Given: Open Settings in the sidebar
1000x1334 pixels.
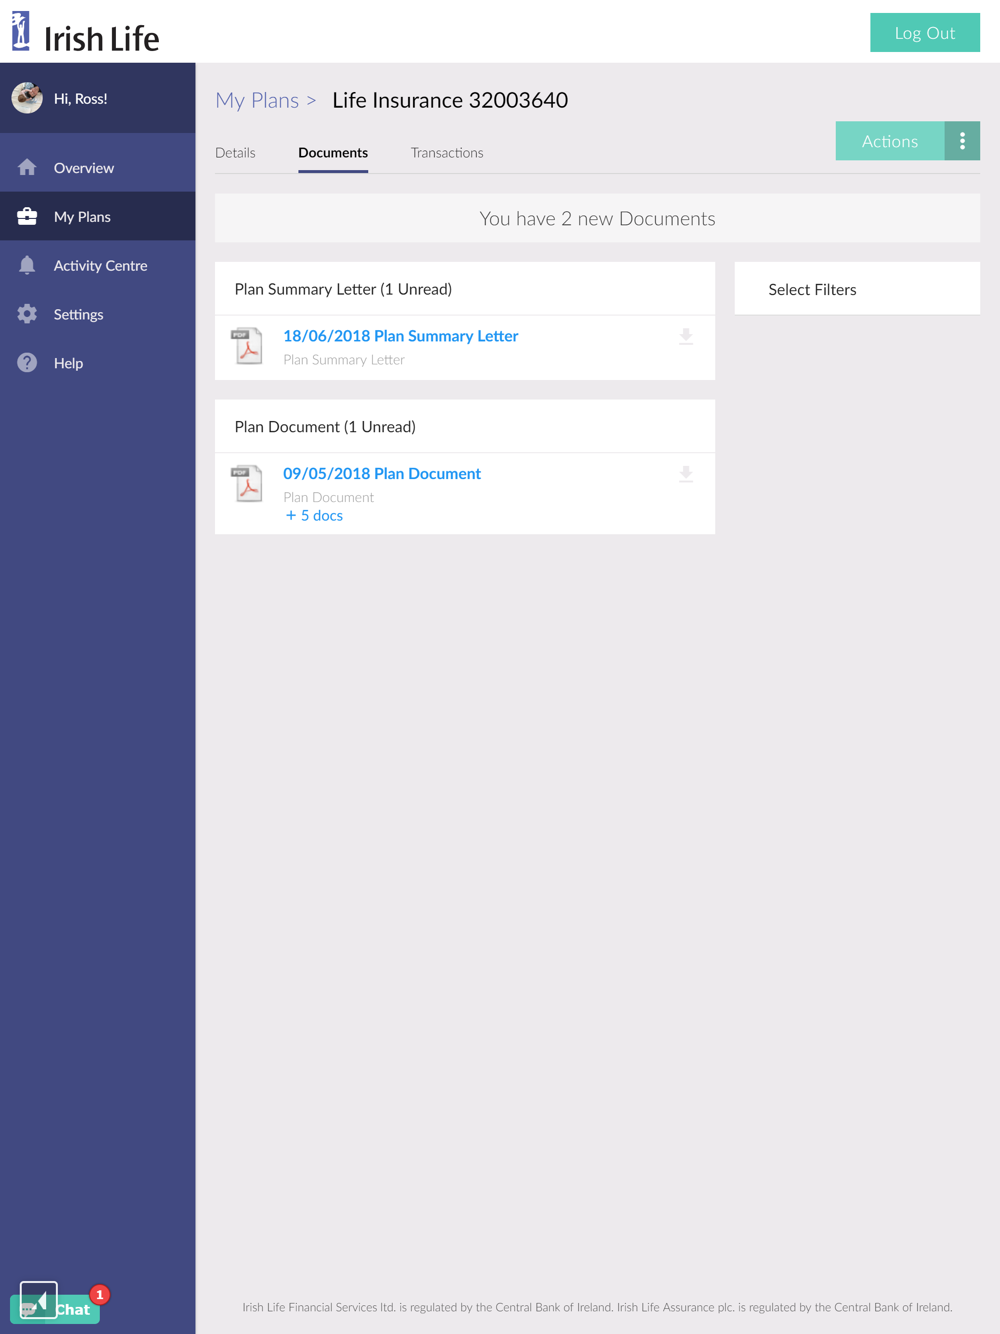Looking at the screenshot, I should (98, 314).
